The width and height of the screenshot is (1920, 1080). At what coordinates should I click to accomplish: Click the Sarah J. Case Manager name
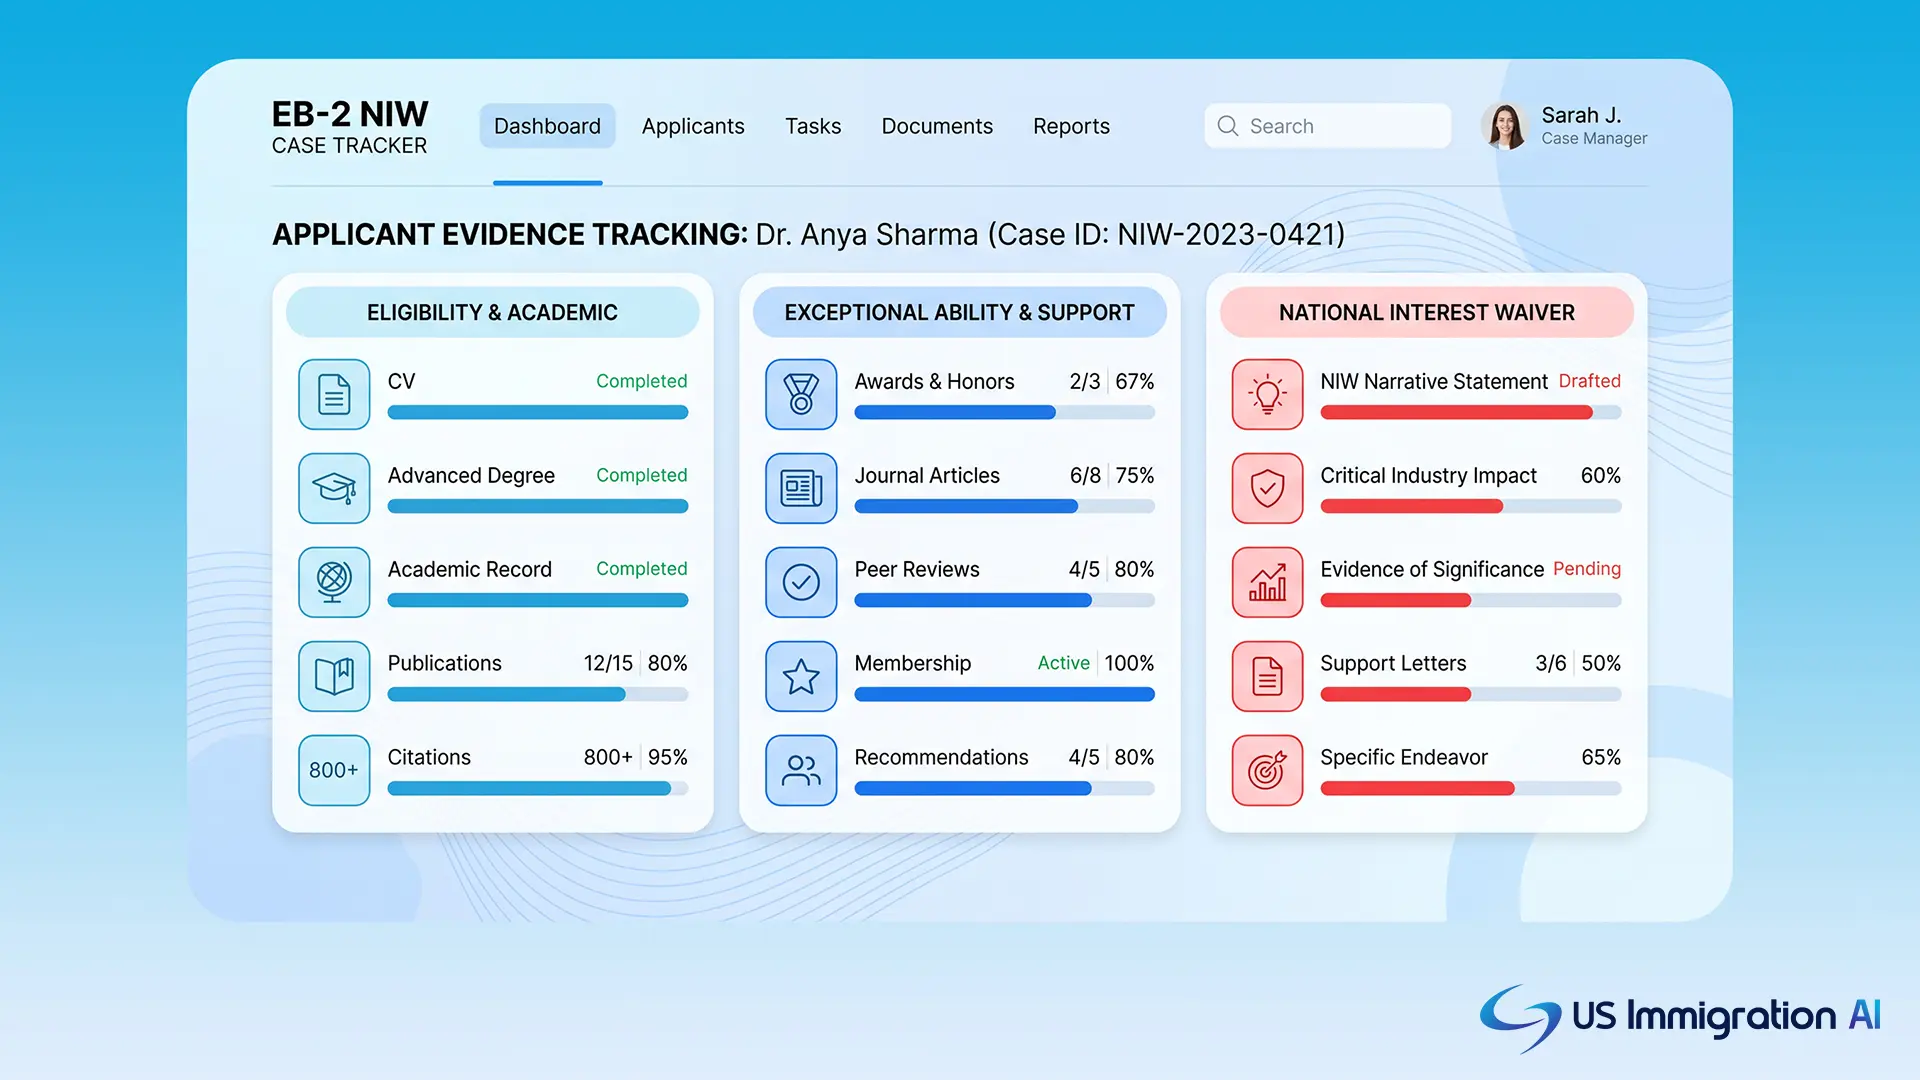(x=1594, y=126)
